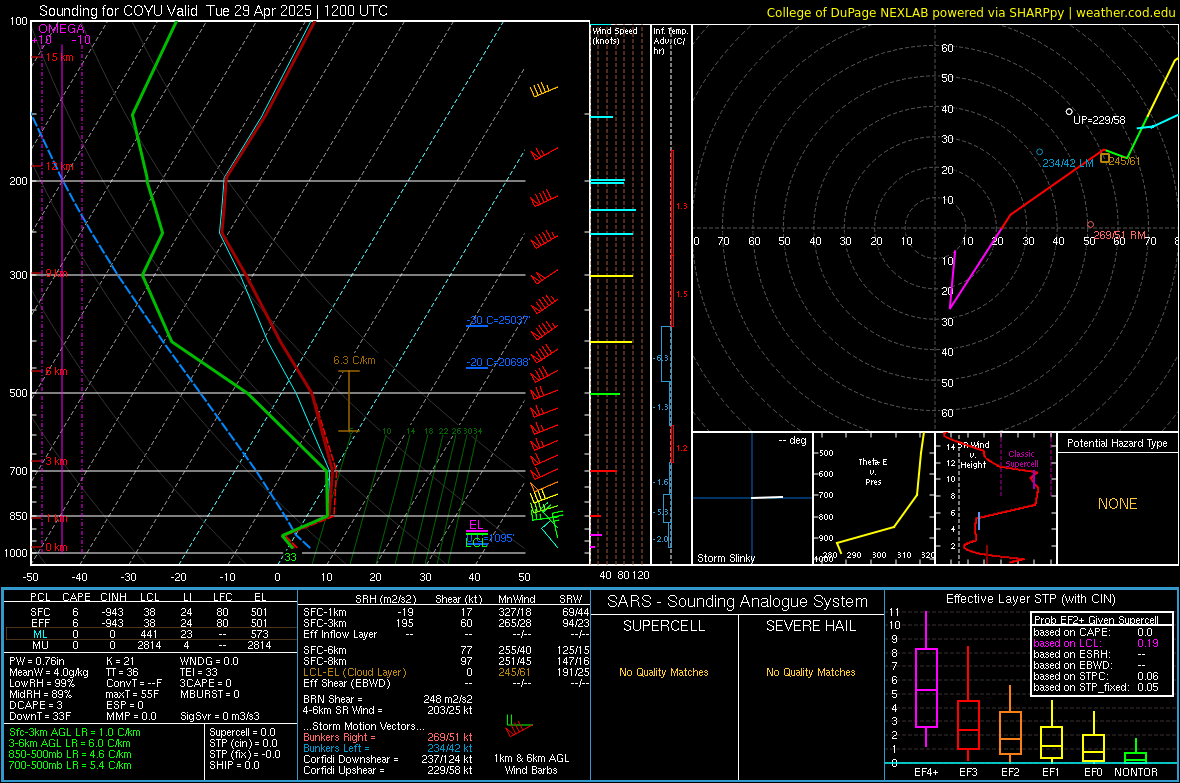Viewport: 1180px width, 783px height.
Task: Click the blue 'Bunkers Left = 234/42 kt' line
Action: click(388, 748)
